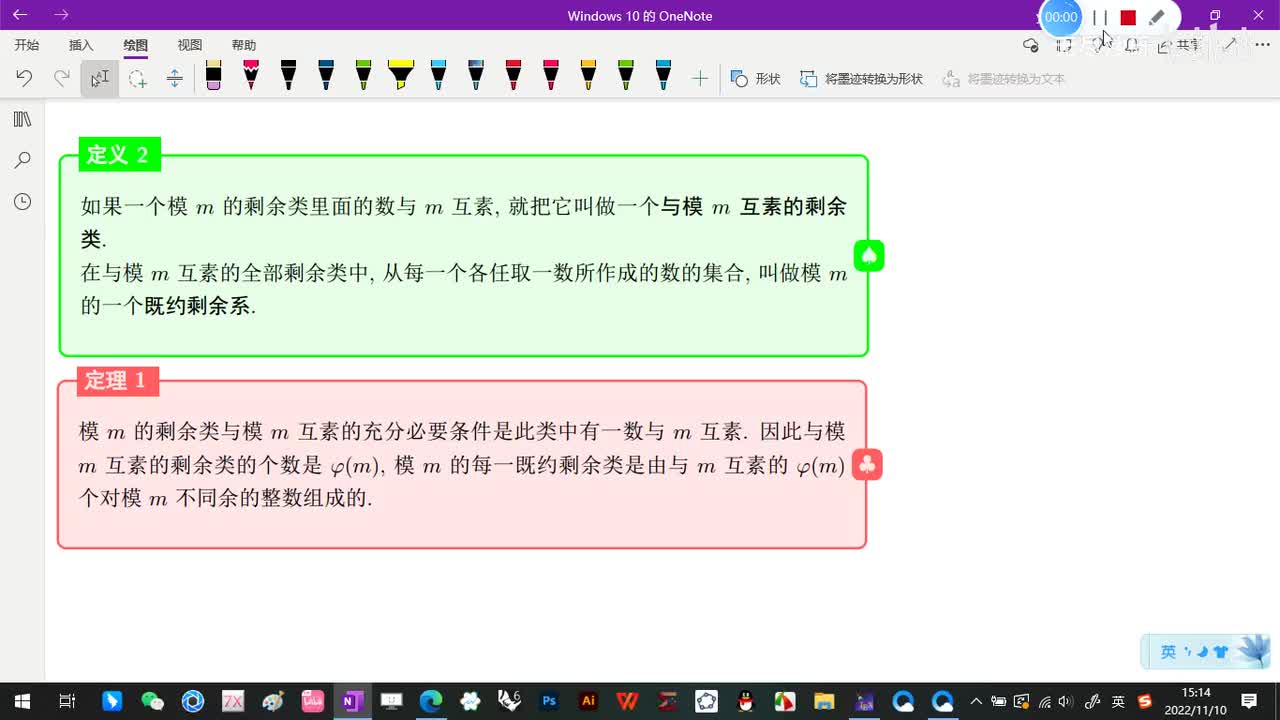The width and height of the screenshot is (1280, 720).
Task: Select the green pen left of the yellow highlighter
Action: (363, 75)
